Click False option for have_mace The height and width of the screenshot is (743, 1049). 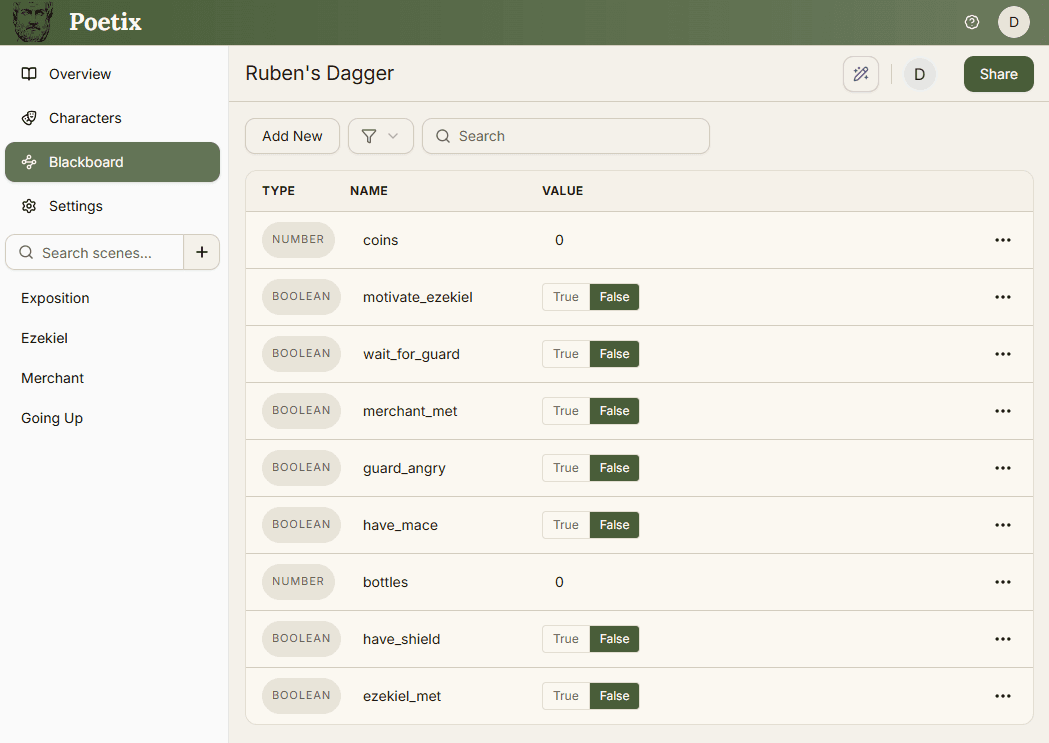[x=614, y=525]
